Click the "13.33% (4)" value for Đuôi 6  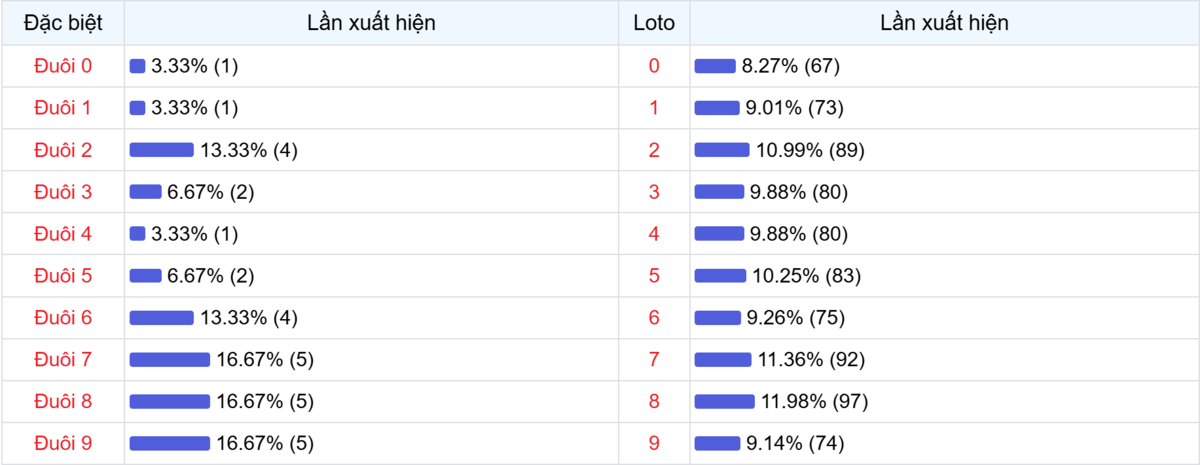pos(249,318)
